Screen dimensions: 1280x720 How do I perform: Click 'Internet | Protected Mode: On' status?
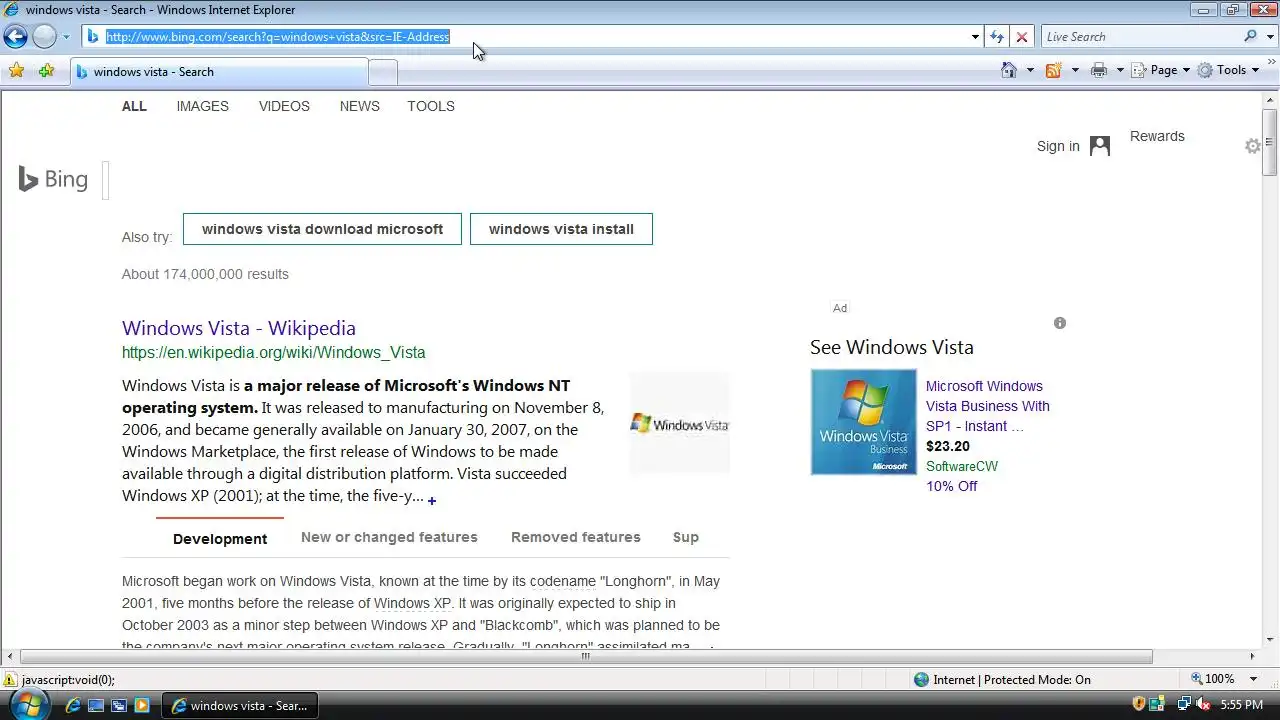1002,680
